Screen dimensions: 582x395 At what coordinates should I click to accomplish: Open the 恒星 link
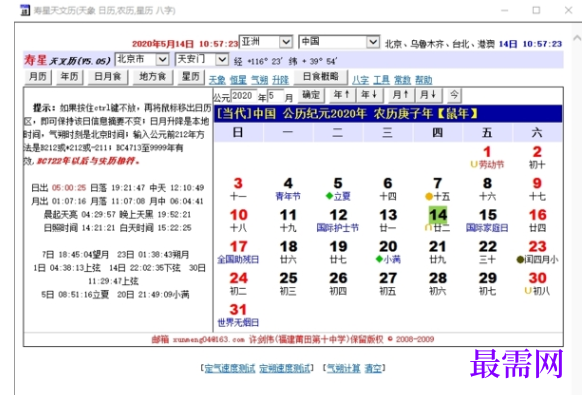[238, 80]
